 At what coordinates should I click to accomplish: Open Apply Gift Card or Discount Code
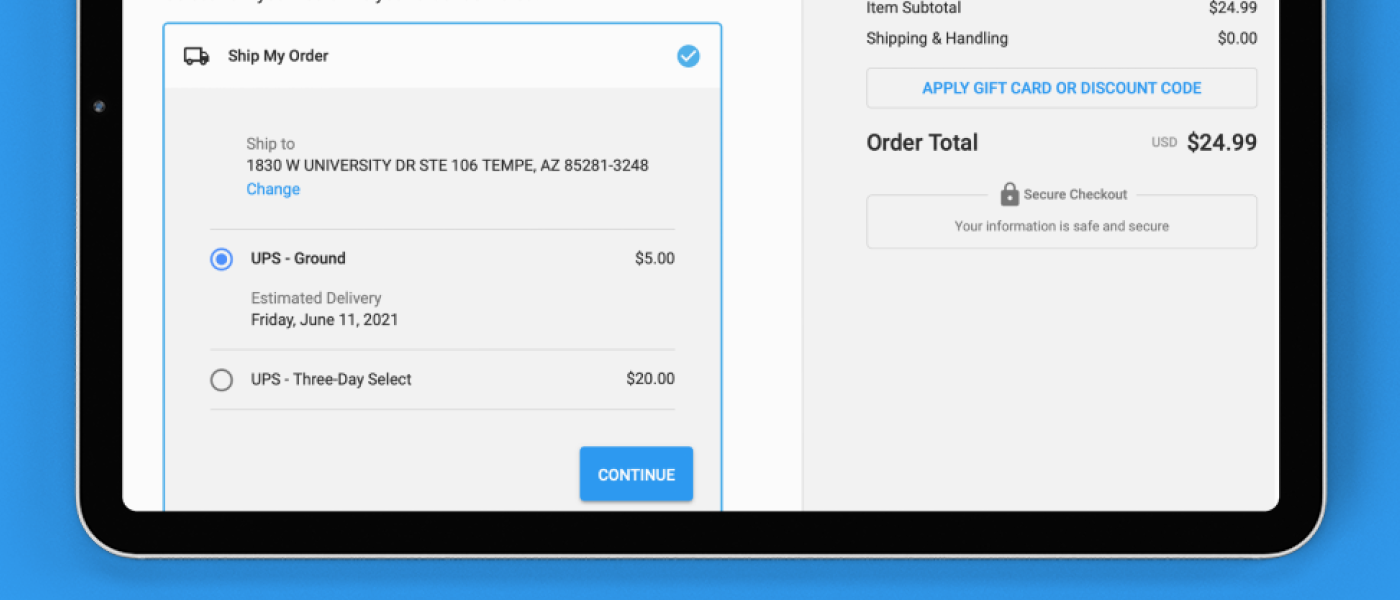(1061, 88)
